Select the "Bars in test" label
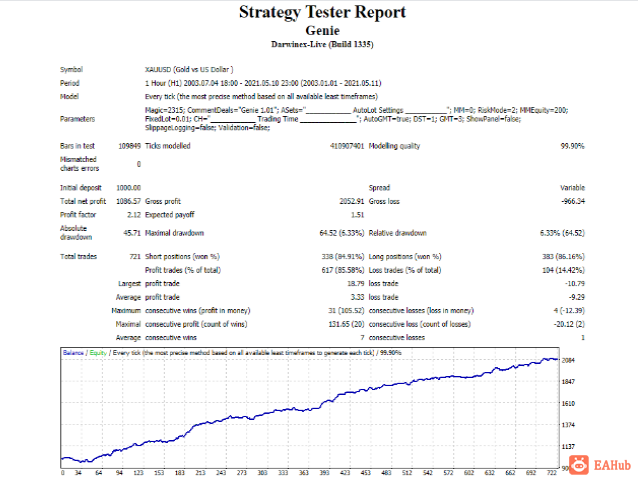The image size is (640, 480). coord(77,146)
